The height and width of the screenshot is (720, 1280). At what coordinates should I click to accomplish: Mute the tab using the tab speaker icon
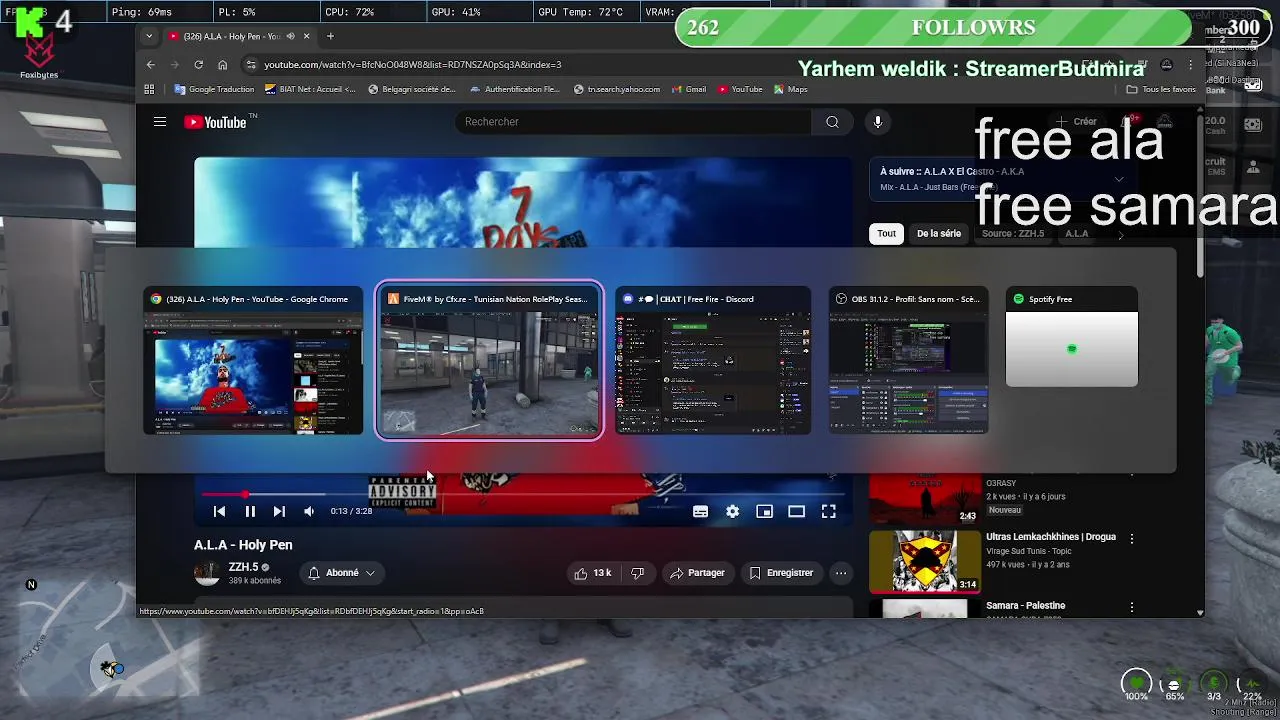[290, 36]
